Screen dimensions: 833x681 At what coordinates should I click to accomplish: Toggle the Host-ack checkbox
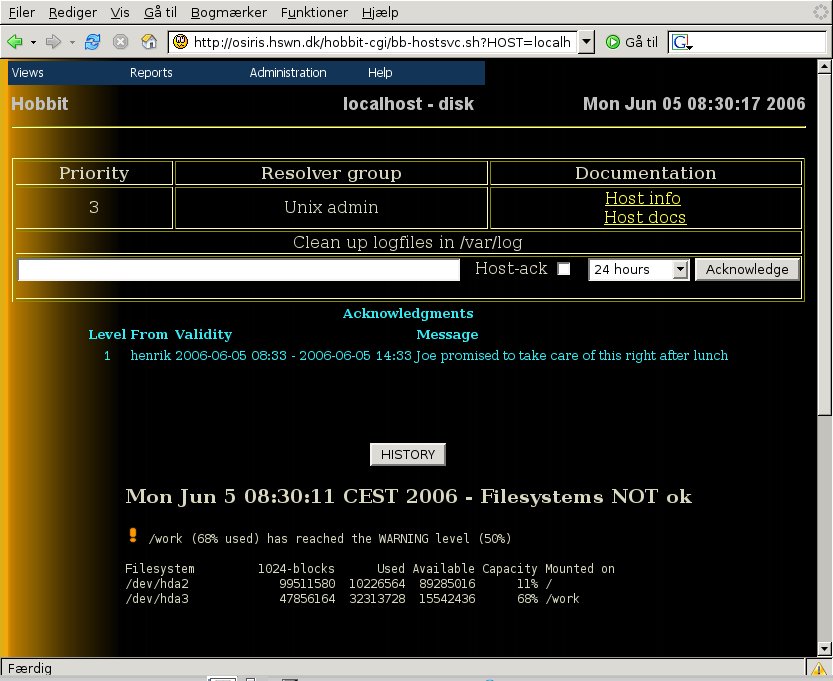[564, 269]
